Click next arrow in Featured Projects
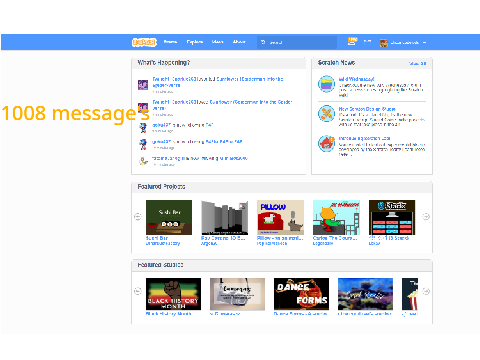 tap(426, 217)
